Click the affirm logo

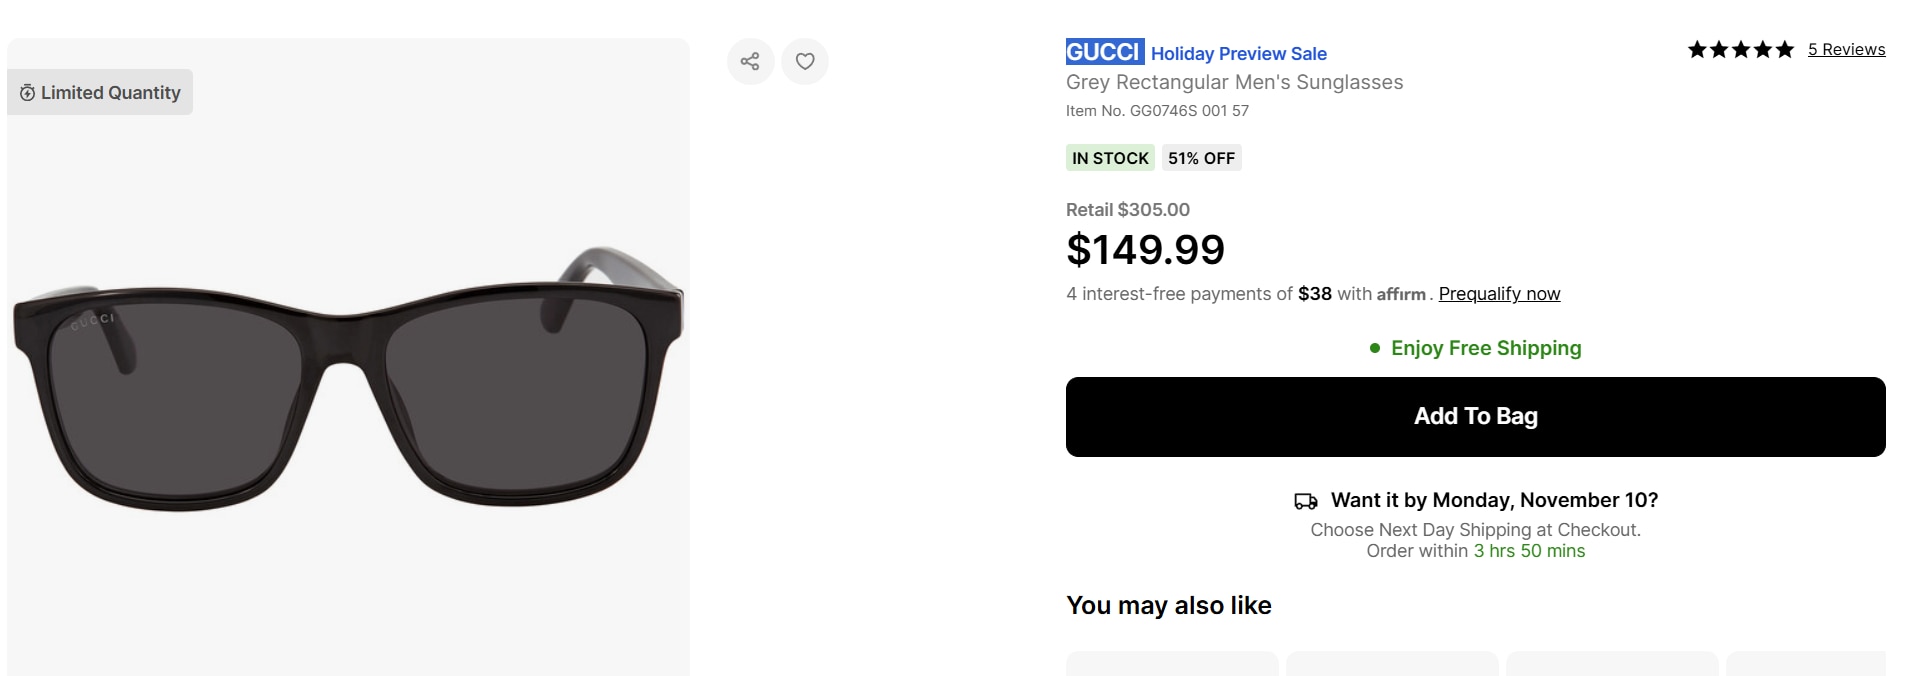[1401, 295]
